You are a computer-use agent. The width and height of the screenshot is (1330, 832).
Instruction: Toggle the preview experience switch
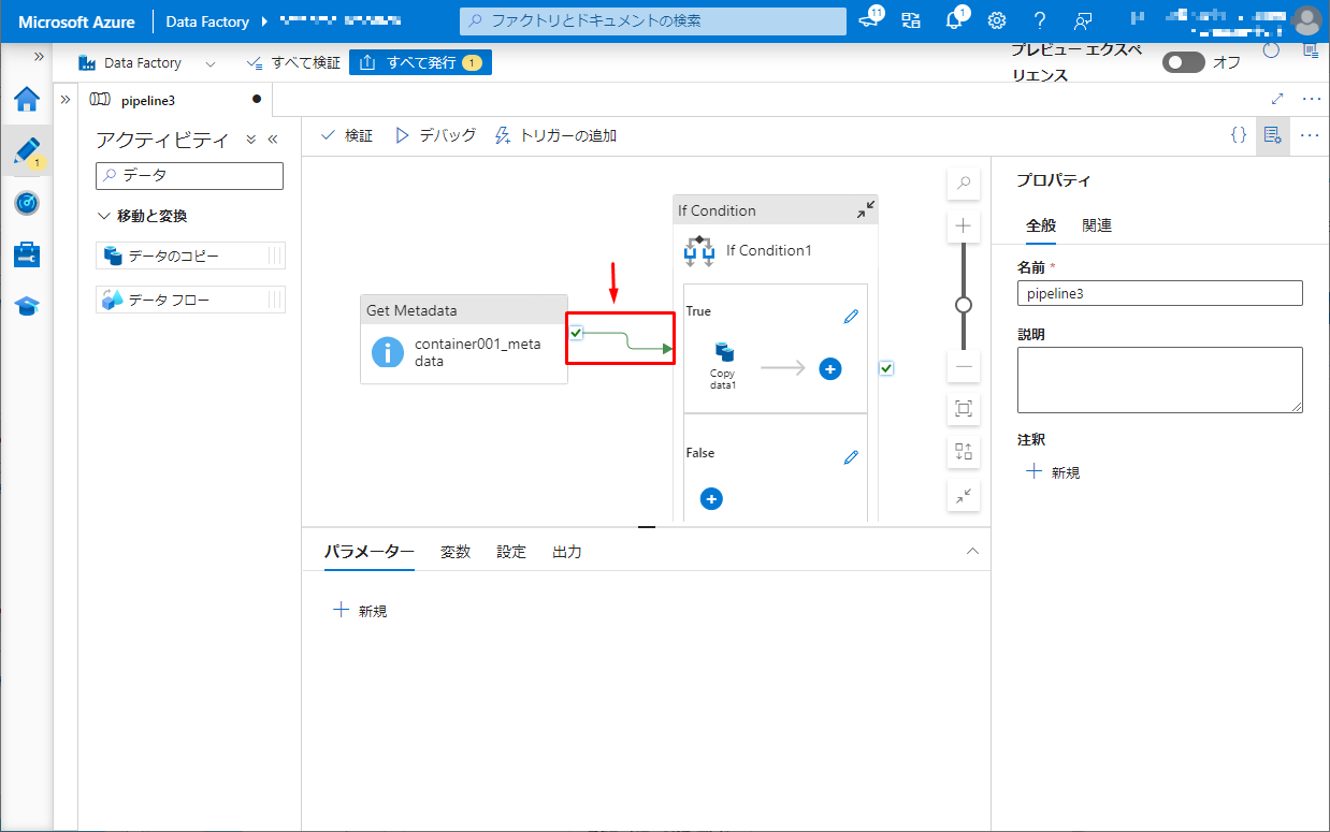(x=1184, y=62)
